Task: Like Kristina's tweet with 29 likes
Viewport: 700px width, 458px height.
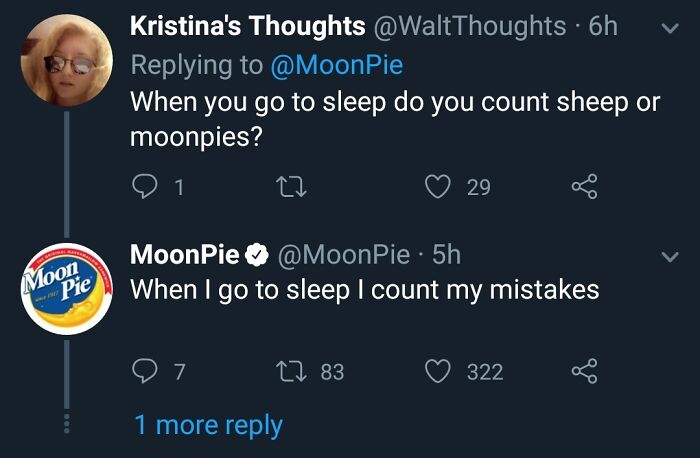Action: 437,187
